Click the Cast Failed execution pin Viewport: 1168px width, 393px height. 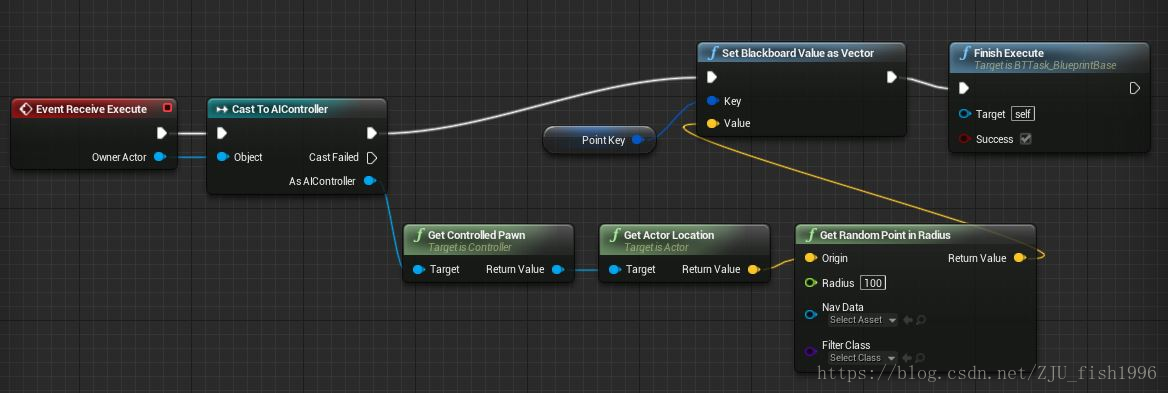tap(372, 157)
